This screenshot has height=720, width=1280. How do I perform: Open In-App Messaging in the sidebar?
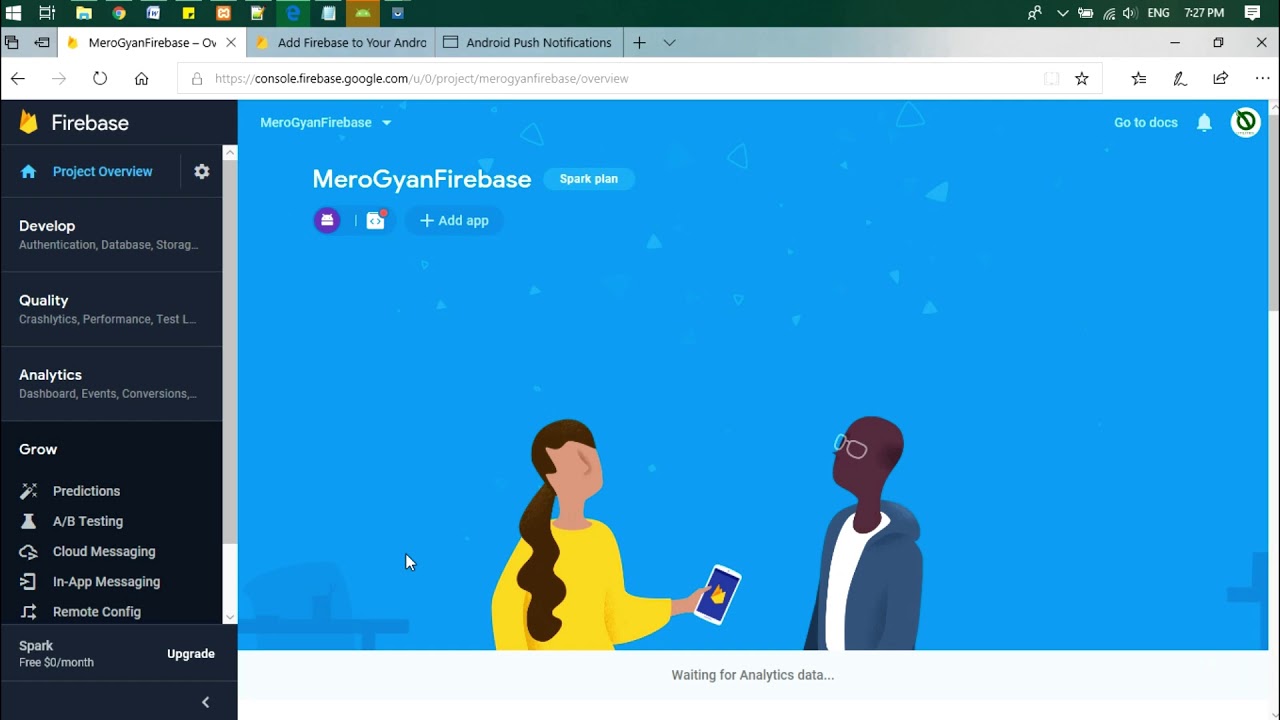coord(106,581)
